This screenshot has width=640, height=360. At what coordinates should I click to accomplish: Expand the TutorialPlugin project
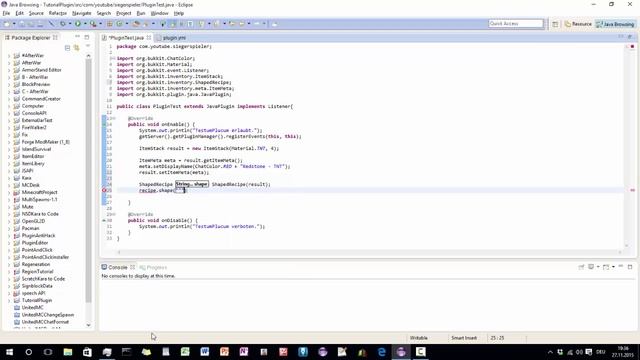pyautogui.click(x=9, y=300)
